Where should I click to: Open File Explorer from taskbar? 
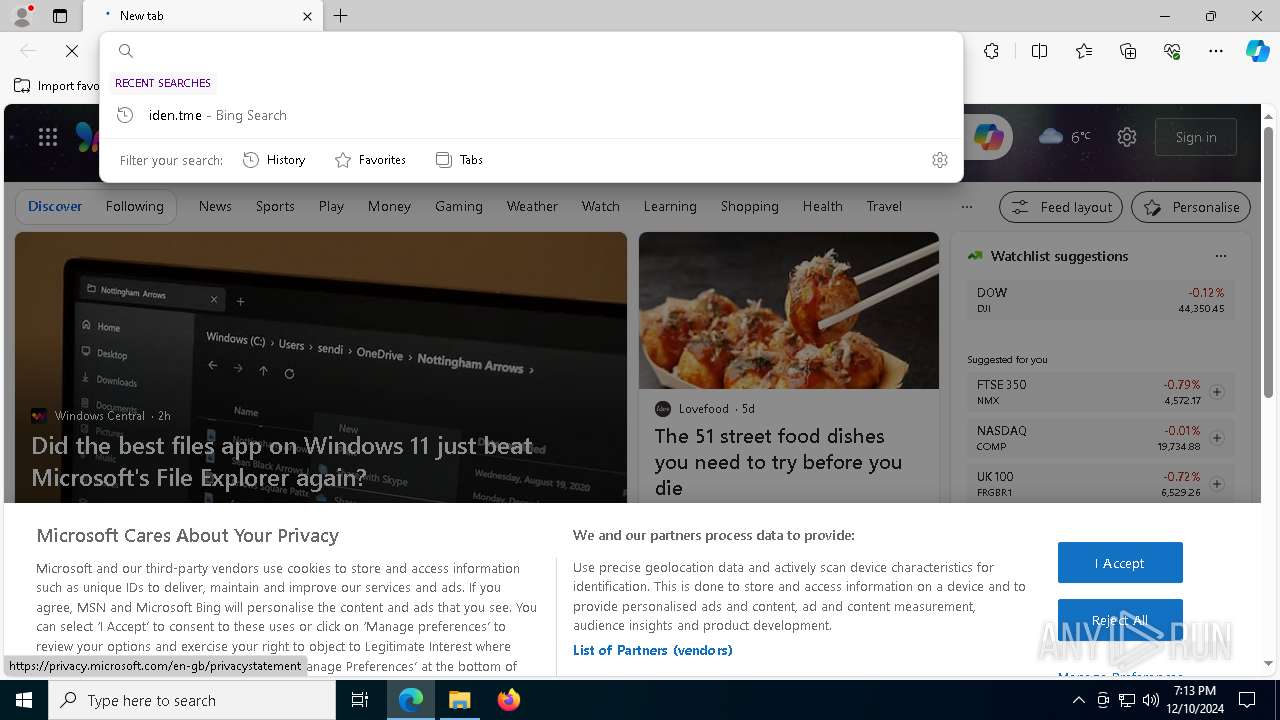coord(460,700)
